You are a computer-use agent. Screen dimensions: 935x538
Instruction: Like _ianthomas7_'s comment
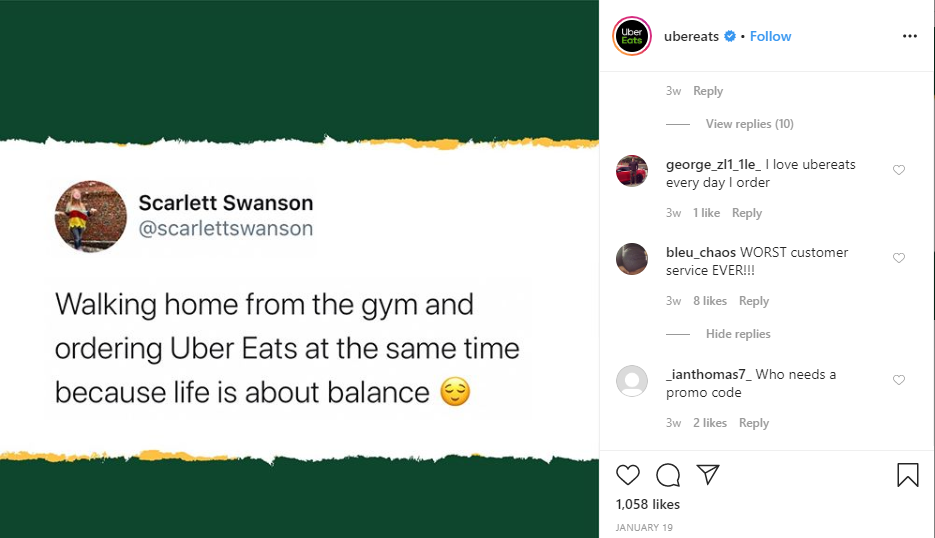tap(898, 380)
